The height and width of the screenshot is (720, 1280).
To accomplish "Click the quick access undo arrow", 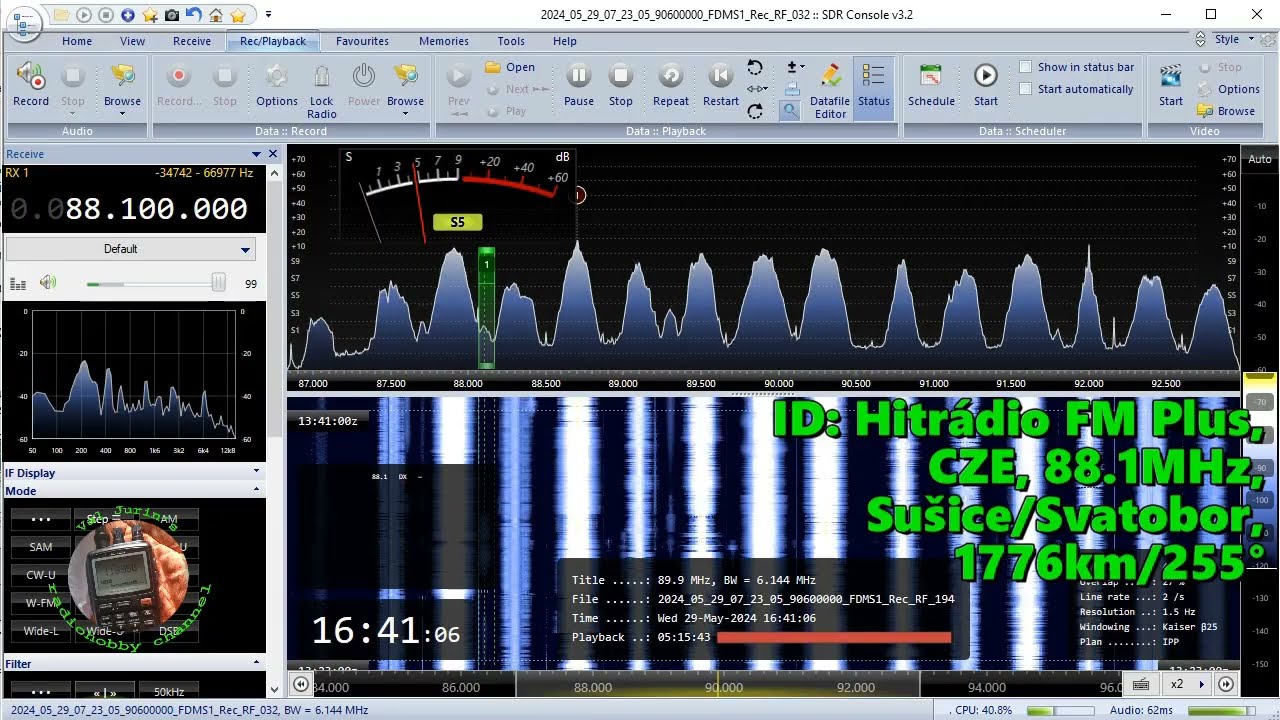I will pyautogui.click(x=194, y=15).
